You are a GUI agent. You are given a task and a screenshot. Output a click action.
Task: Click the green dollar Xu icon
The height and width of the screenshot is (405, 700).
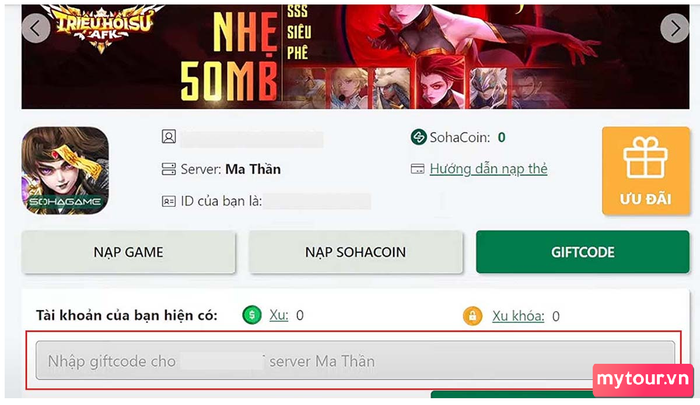click(252, 315)
